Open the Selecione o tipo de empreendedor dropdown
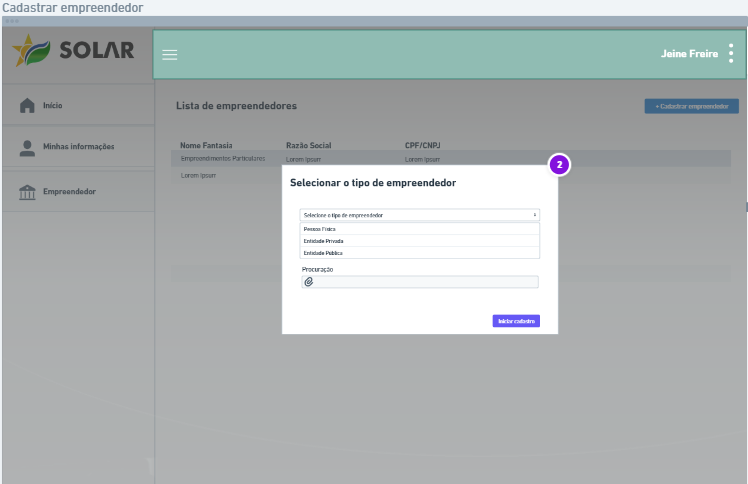This screenshot has width=748, height=484. pyautogui.click(x=419, y=215)
